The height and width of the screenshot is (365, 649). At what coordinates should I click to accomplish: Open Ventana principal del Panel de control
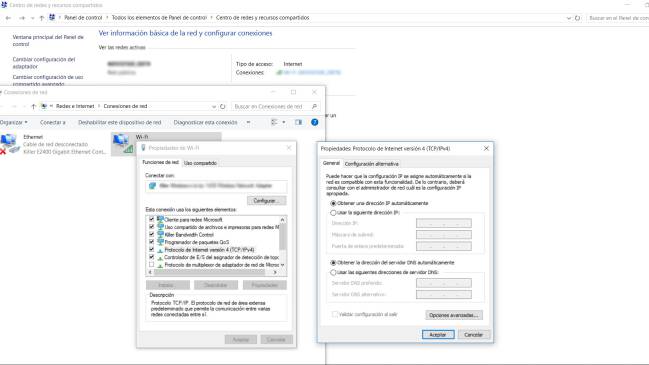click(x=48, y=41)
